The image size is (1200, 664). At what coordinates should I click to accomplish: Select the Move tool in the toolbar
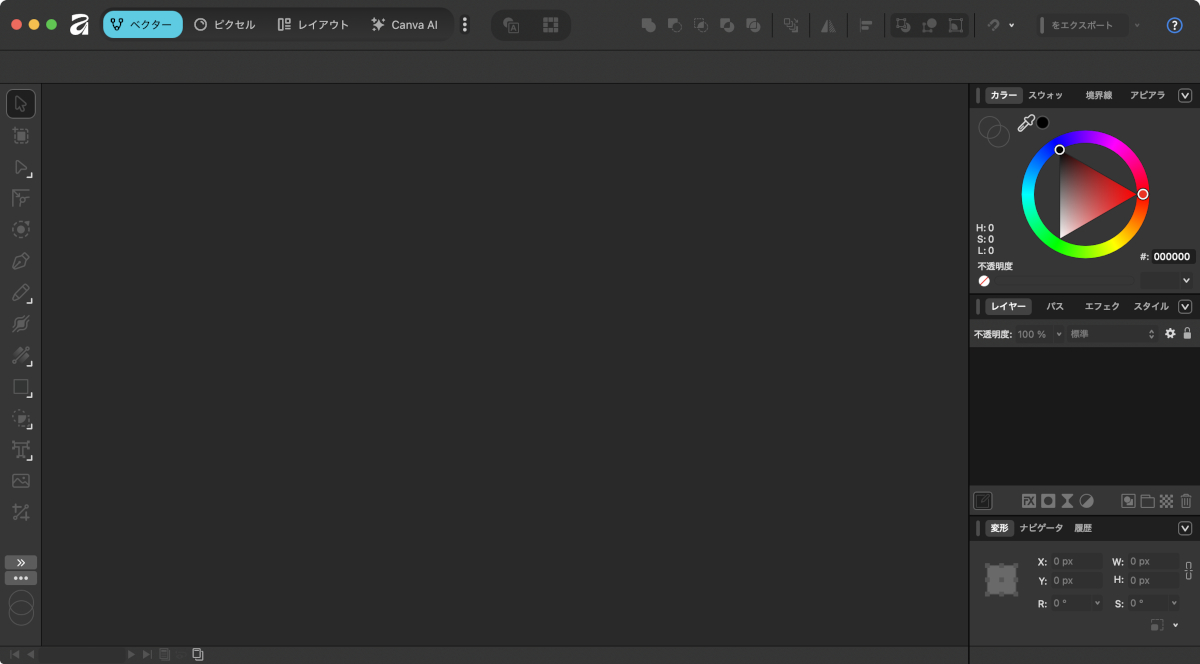(x=21, y=104)
